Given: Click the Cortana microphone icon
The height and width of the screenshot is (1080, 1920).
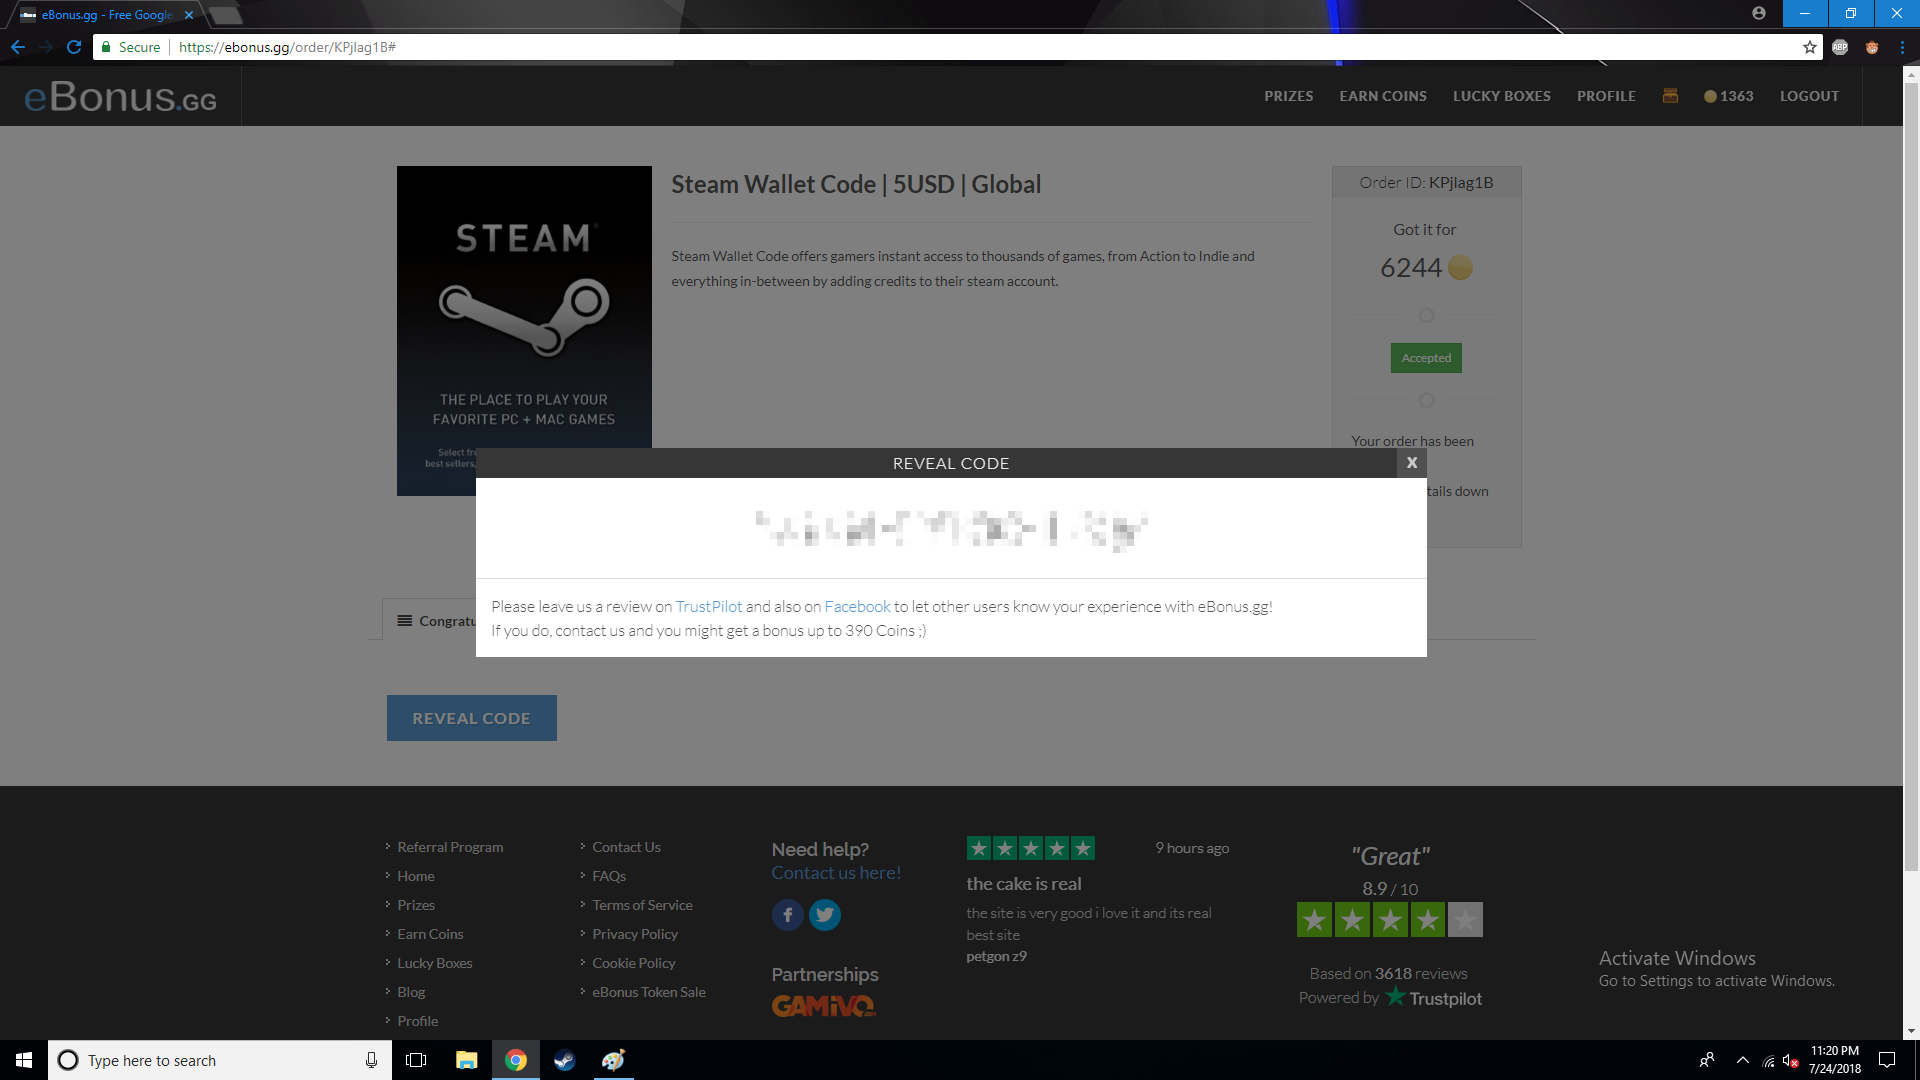Looking at the screenshot, I should click(x=371, y=1060).
